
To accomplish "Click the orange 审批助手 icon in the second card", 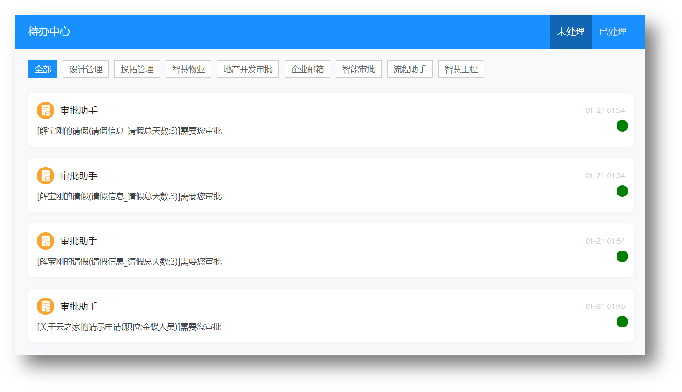I will click(x=45, y=176).
